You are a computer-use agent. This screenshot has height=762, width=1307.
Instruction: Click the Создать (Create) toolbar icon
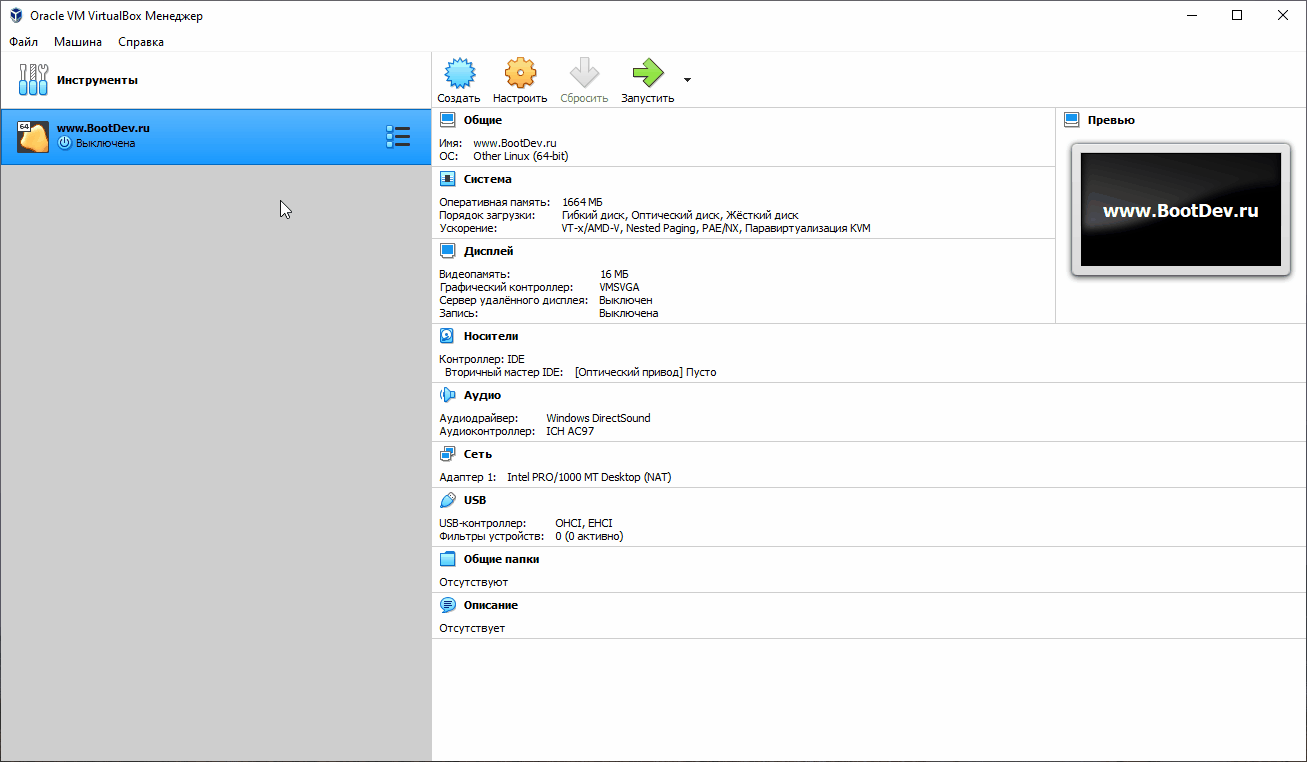tap(459, 73)
